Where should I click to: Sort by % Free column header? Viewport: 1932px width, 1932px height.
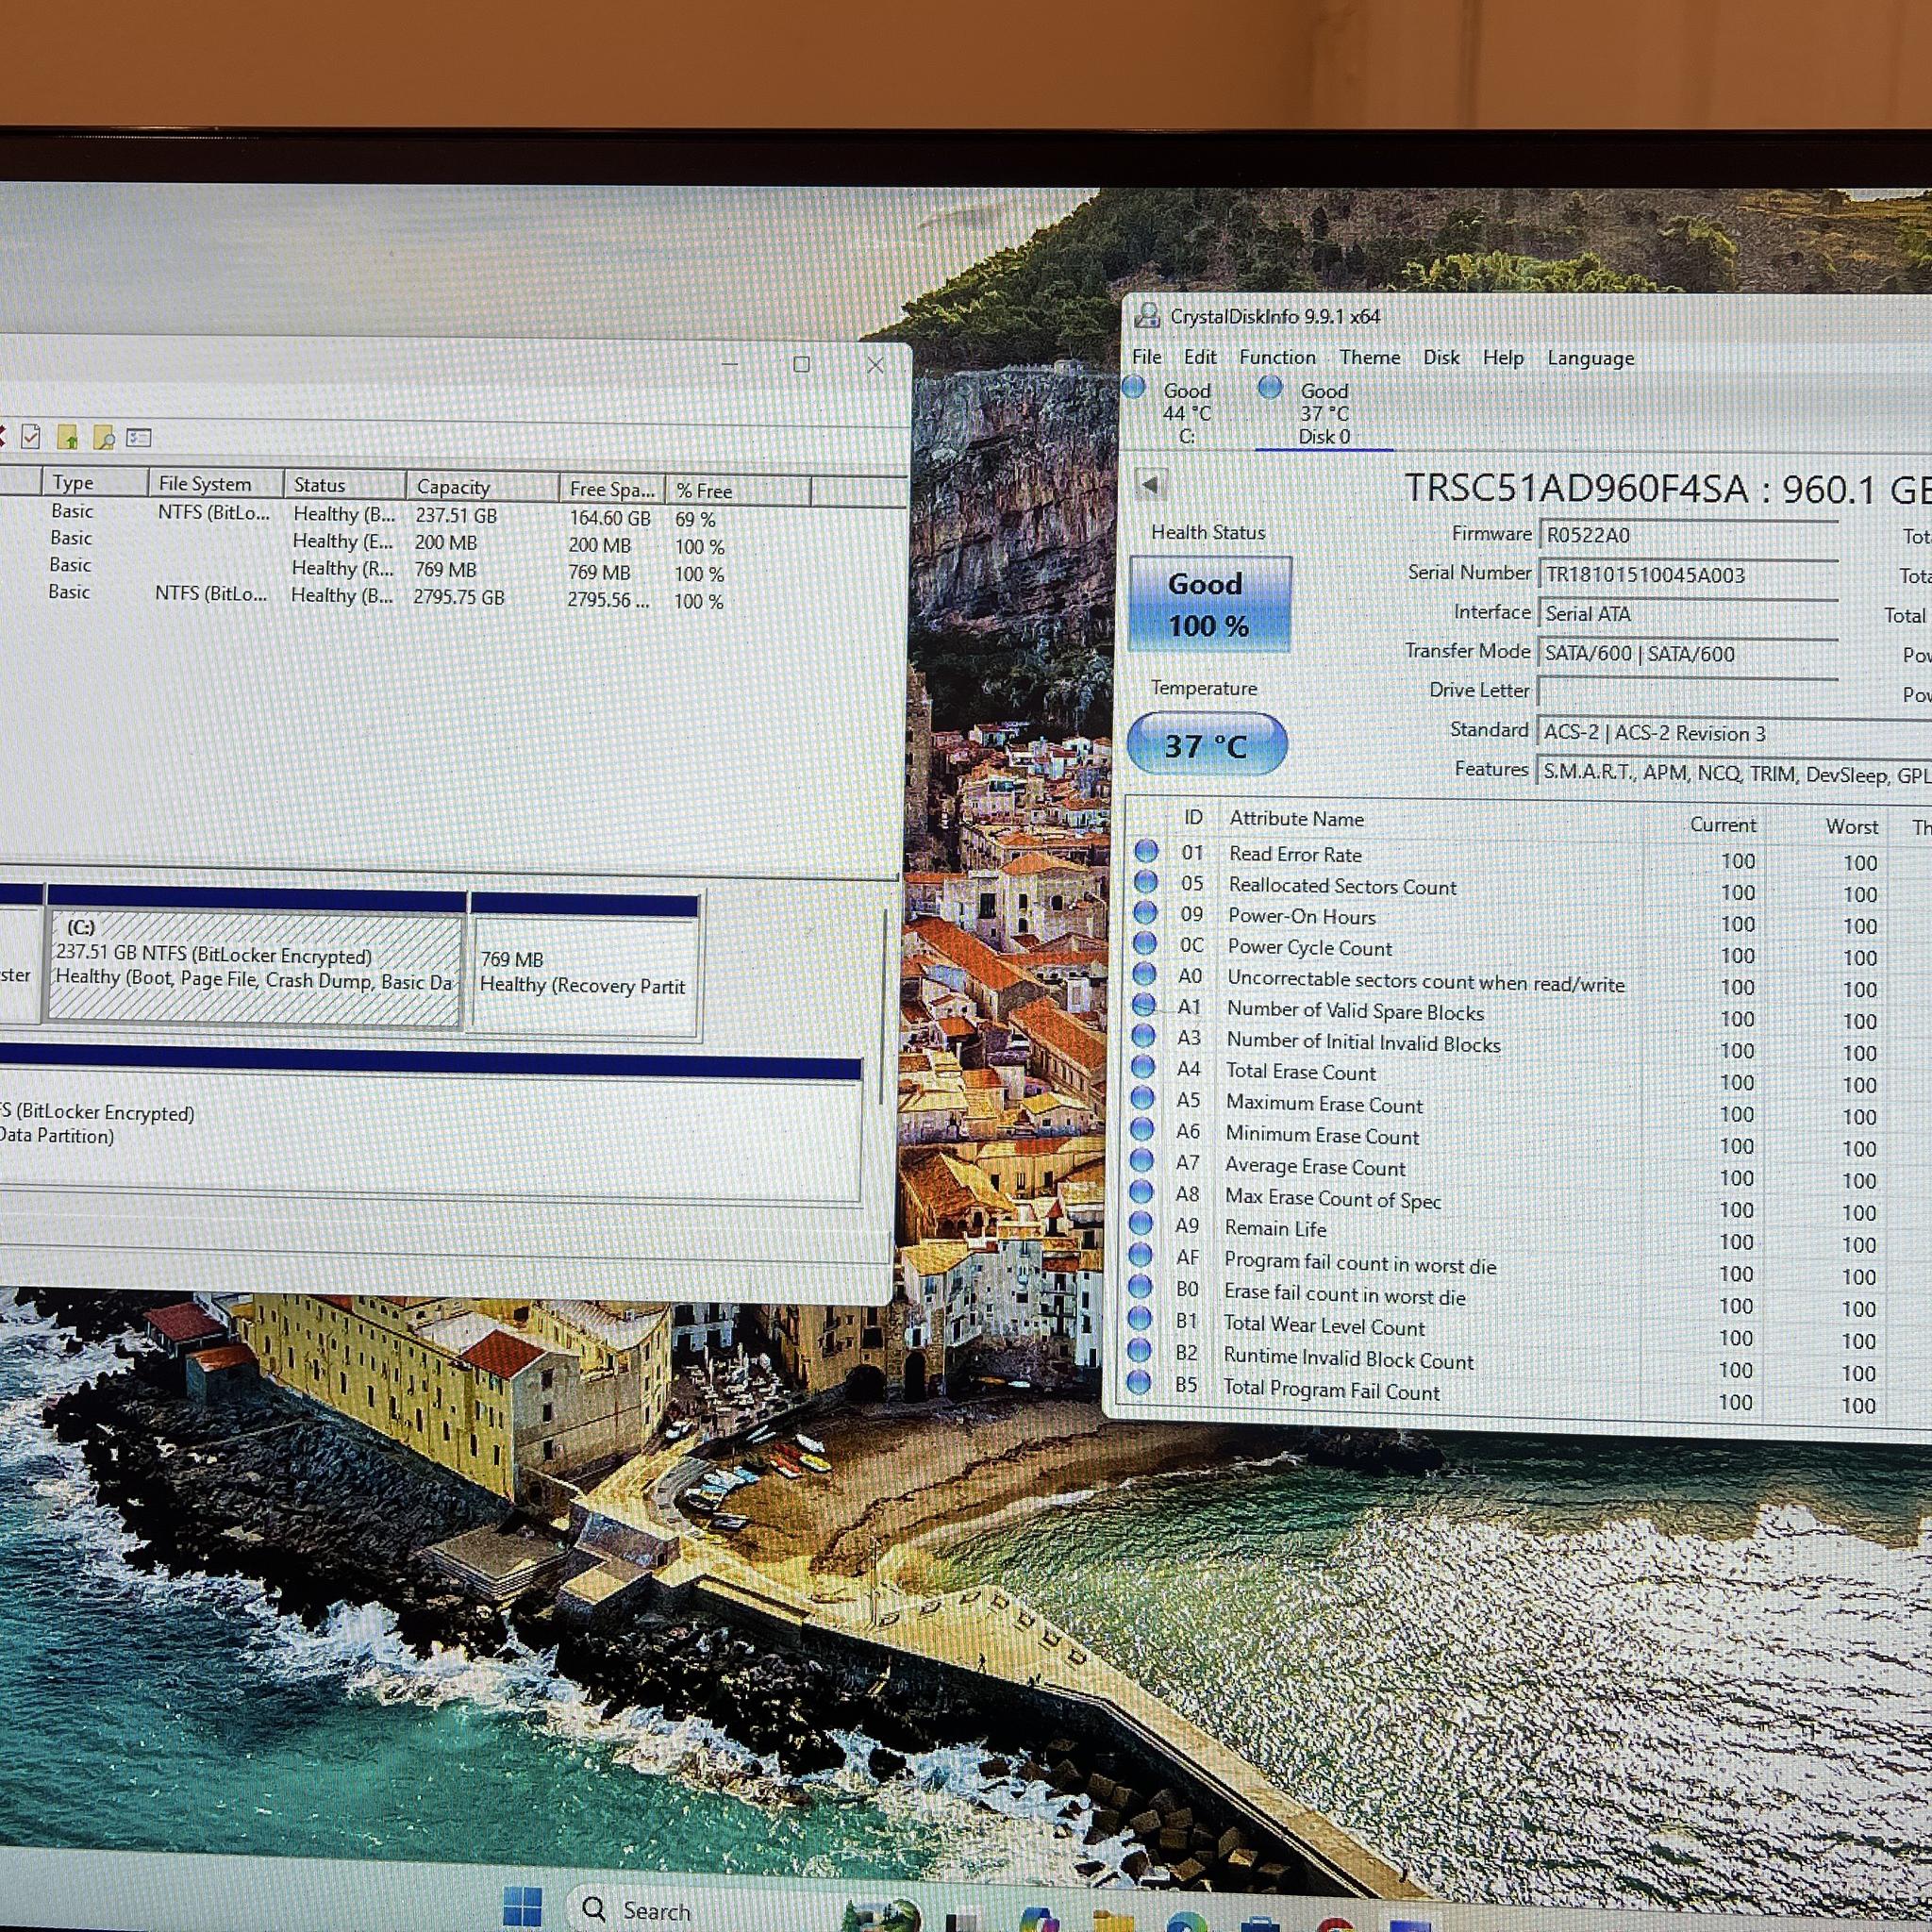[x=738, y=491]
